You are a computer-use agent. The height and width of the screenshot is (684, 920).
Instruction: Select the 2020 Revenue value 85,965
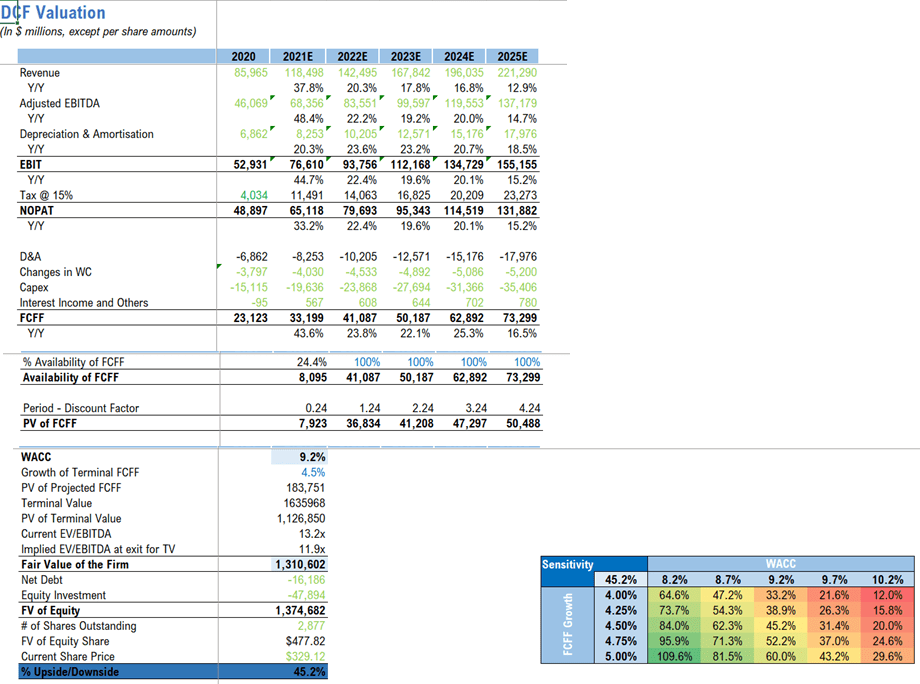(251, 73)
